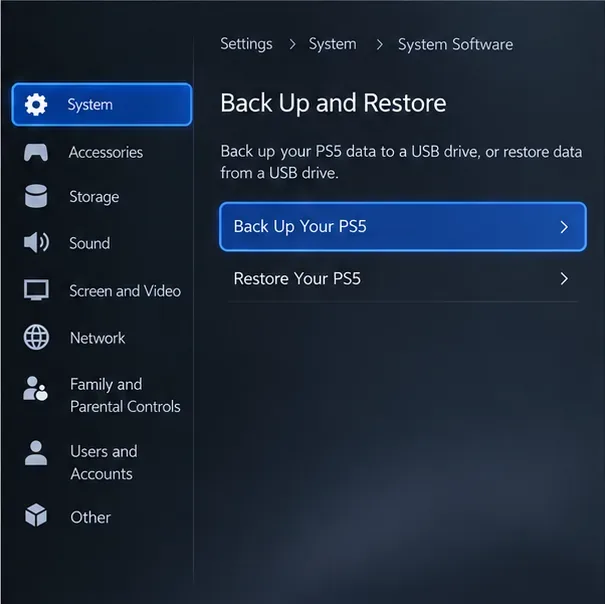Open the Other settings label

(x=90, y=518)
